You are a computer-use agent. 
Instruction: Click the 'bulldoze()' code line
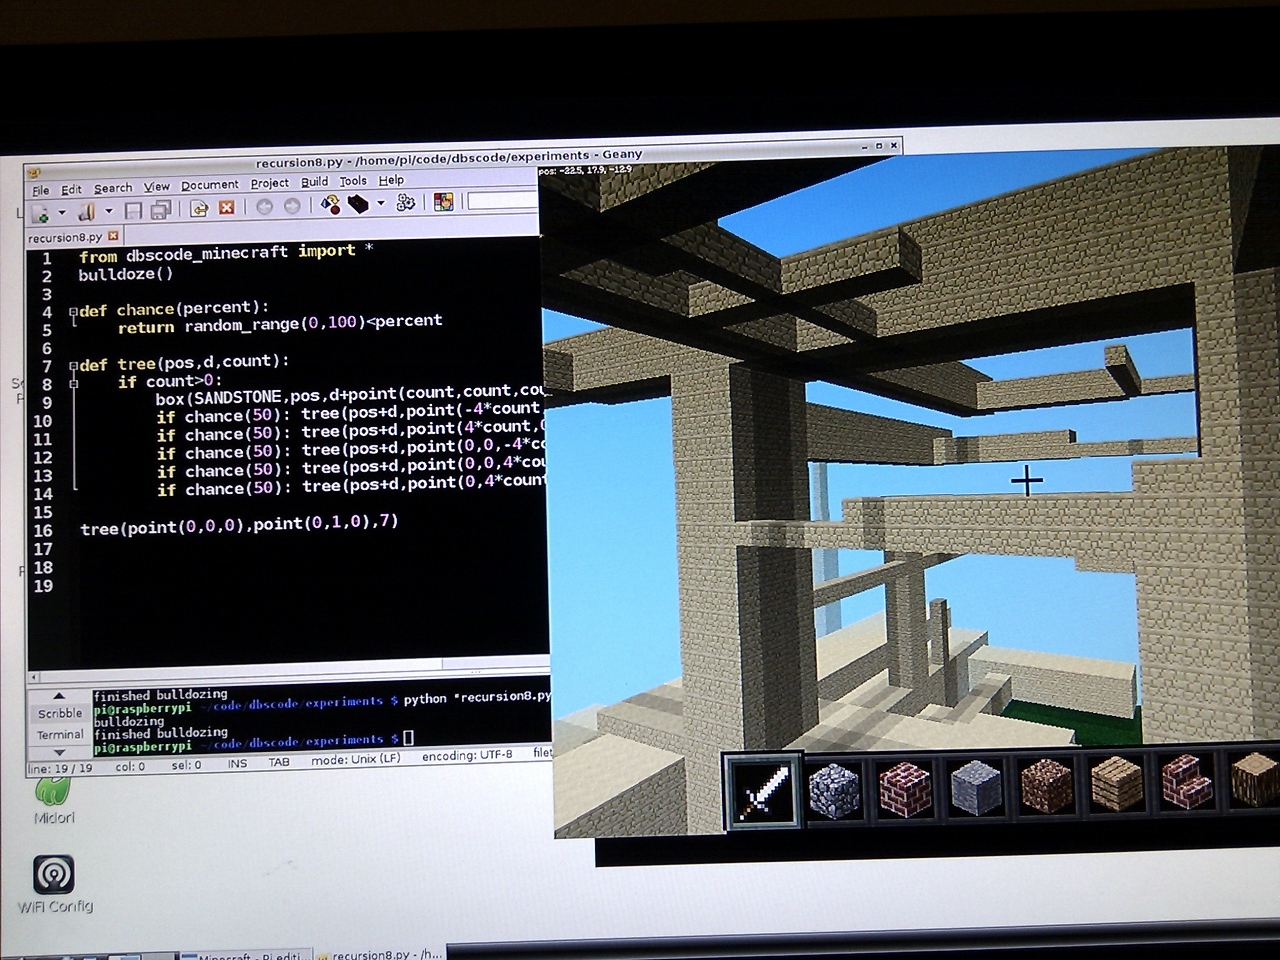click(x=126, y=274)
